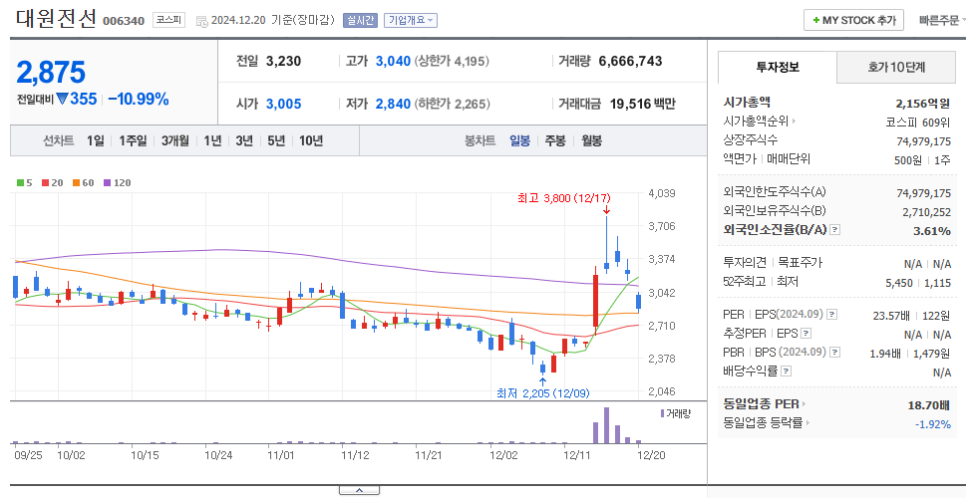
Task: Click orange 60-day moving average legend marker
Action: [x=76, y=183]
